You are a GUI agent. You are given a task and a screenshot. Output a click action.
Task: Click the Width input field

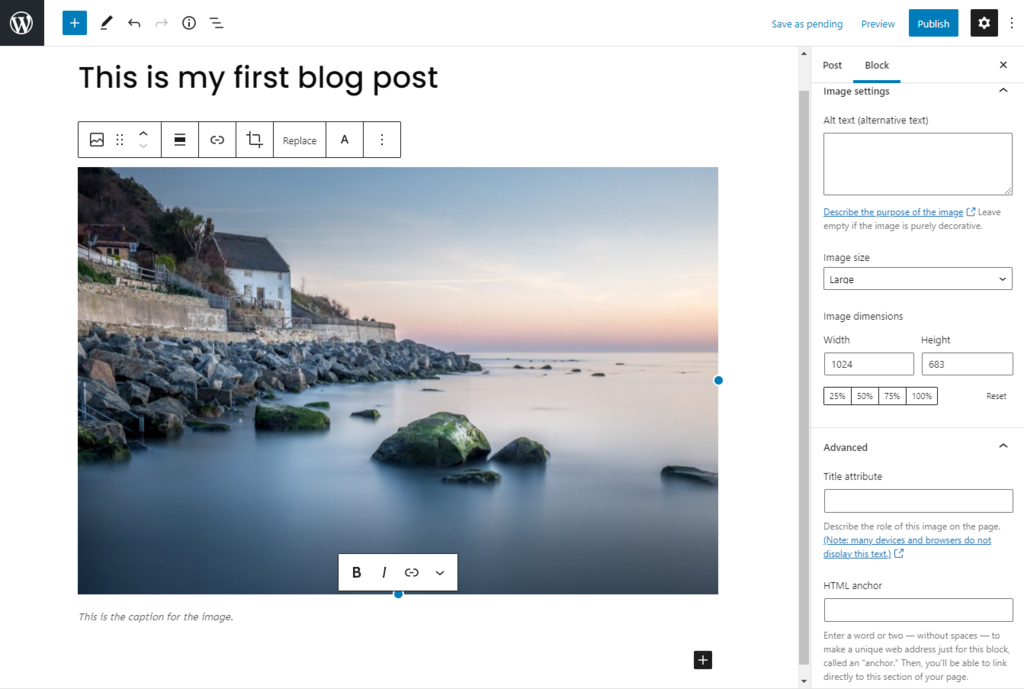(868, 363)
